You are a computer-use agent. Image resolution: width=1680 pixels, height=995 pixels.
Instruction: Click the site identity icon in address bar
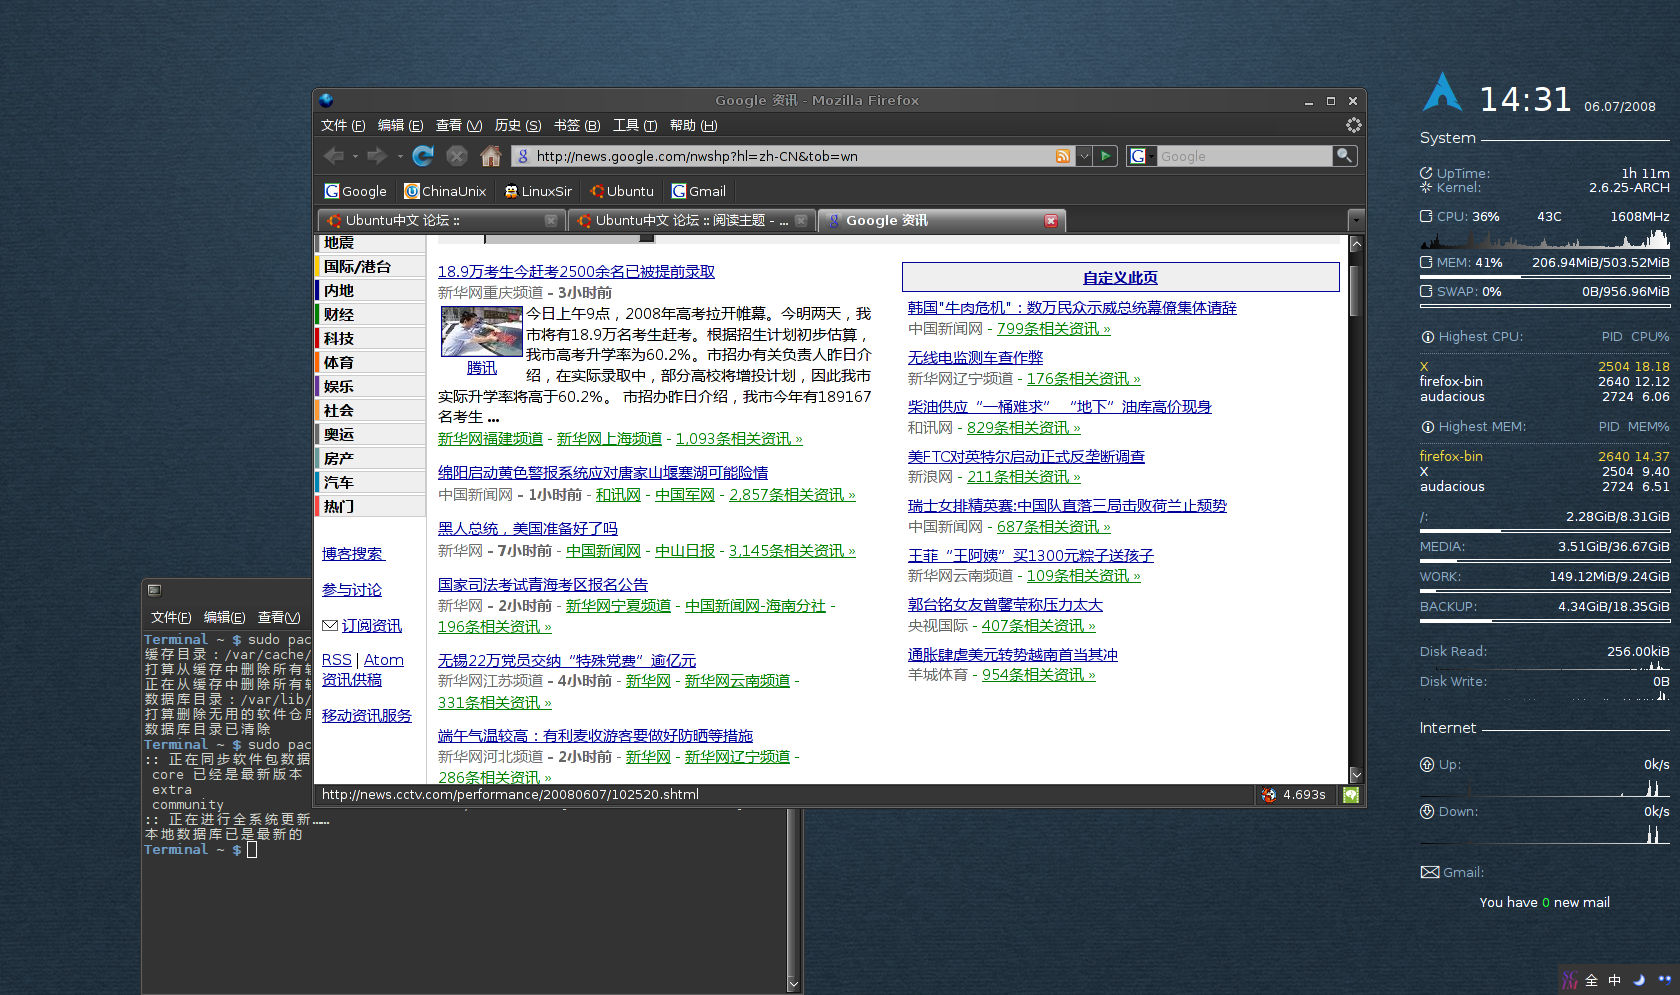click(523, 156)
